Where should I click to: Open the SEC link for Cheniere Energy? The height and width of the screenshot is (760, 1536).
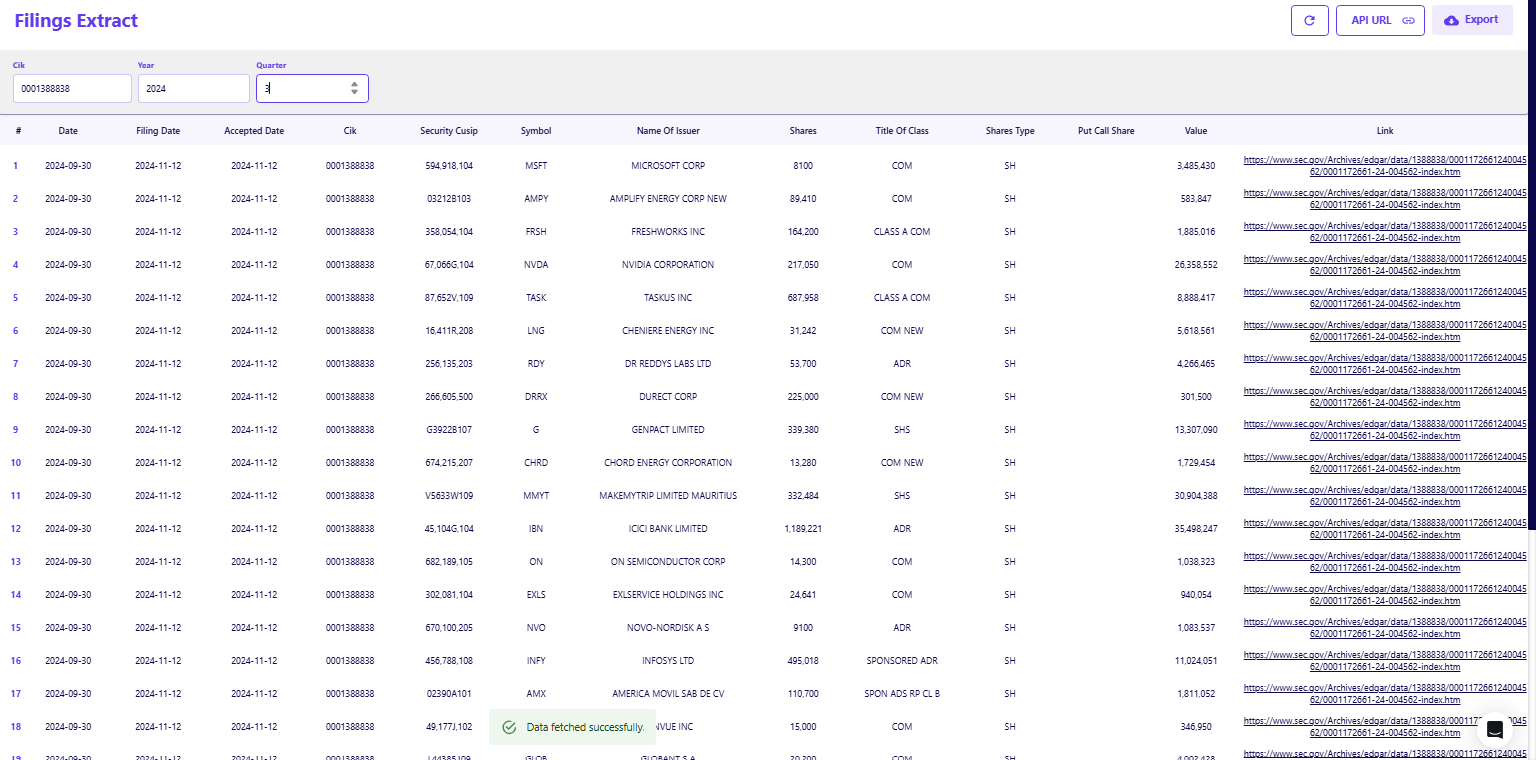(x=1385, y=330)
